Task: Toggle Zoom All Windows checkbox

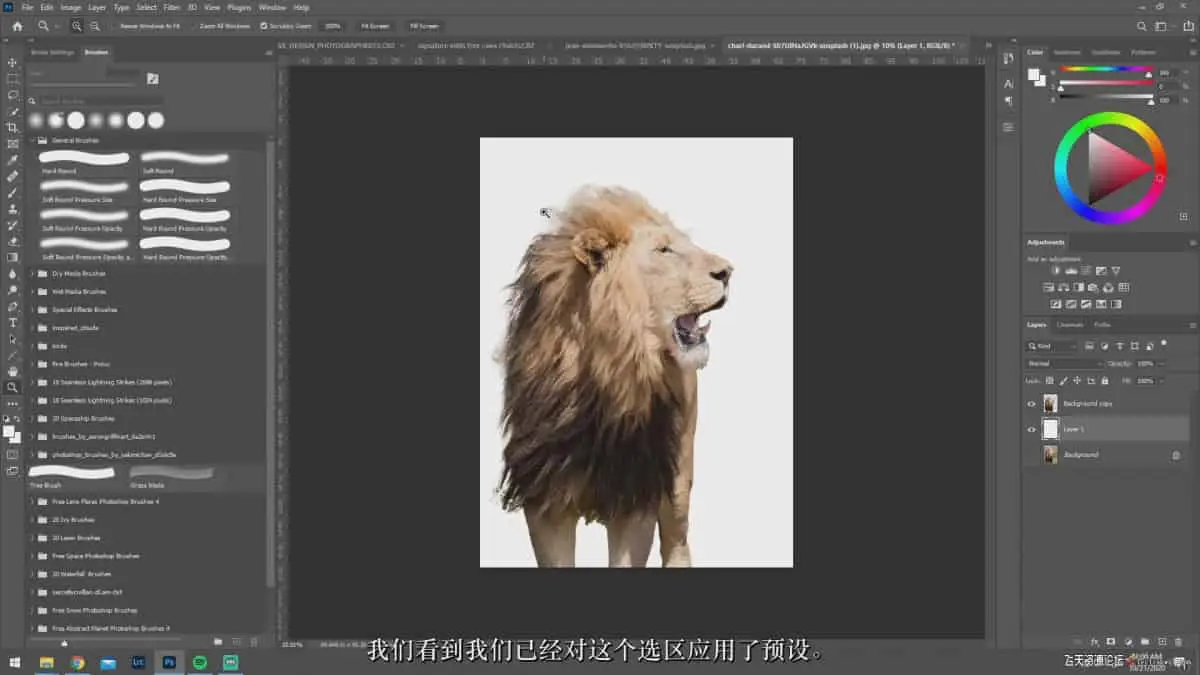Action: click(x=194, y=26)
